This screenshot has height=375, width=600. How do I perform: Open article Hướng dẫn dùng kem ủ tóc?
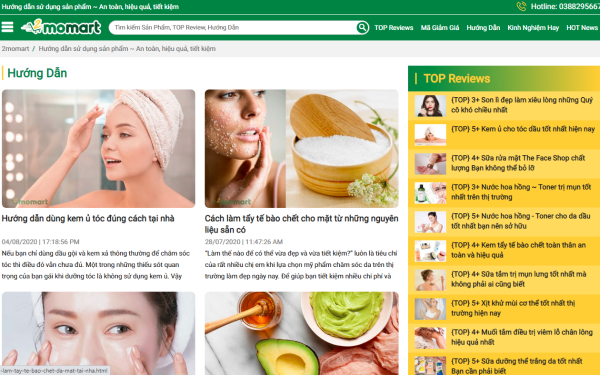point(88,218)
